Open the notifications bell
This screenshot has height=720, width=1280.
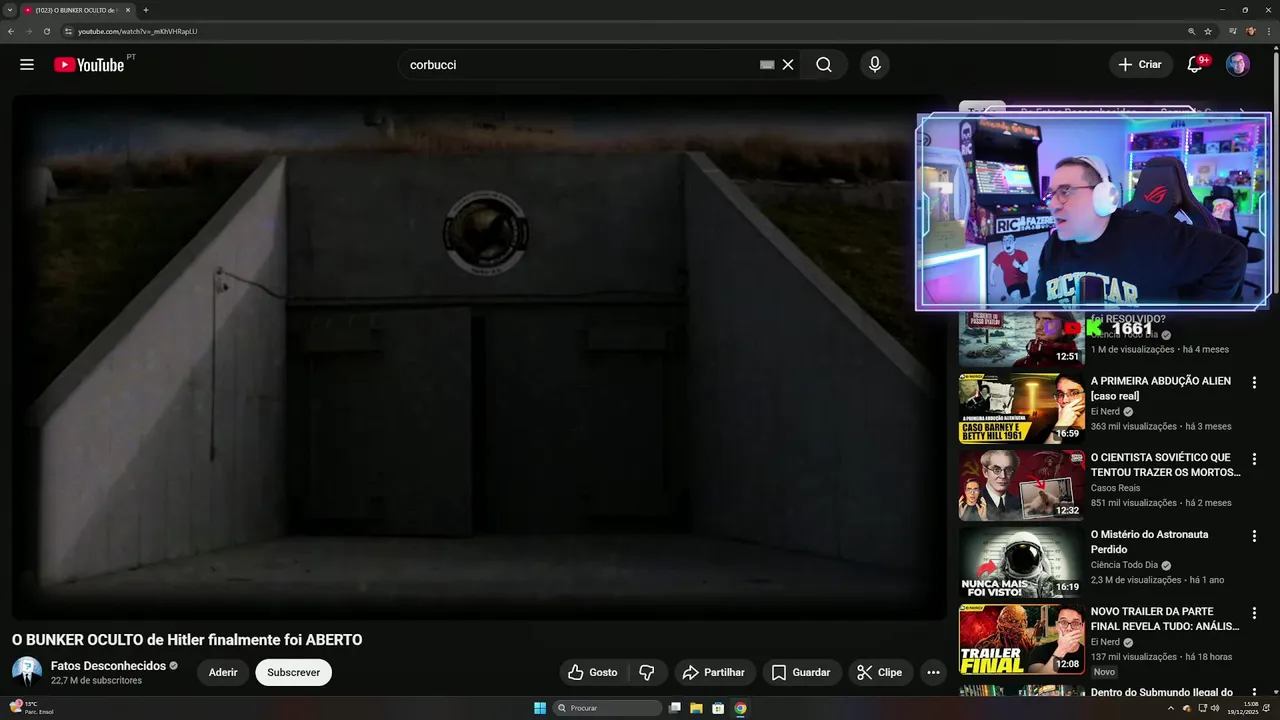click(x=1195, y=65)
